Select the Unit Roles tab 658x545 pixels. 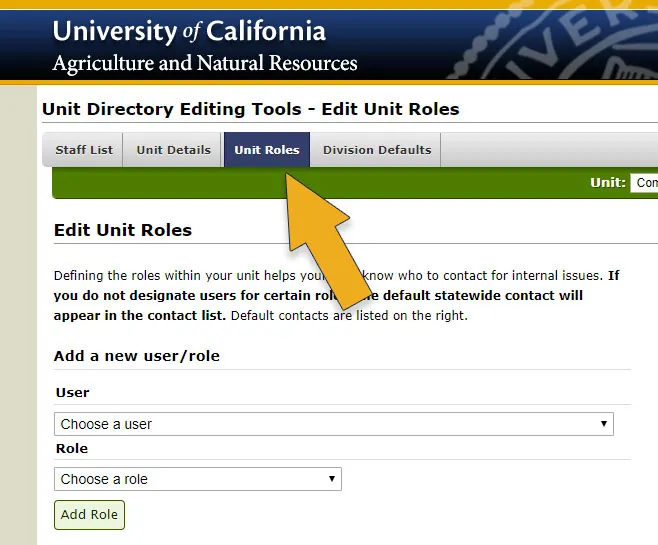pos(267,150)
